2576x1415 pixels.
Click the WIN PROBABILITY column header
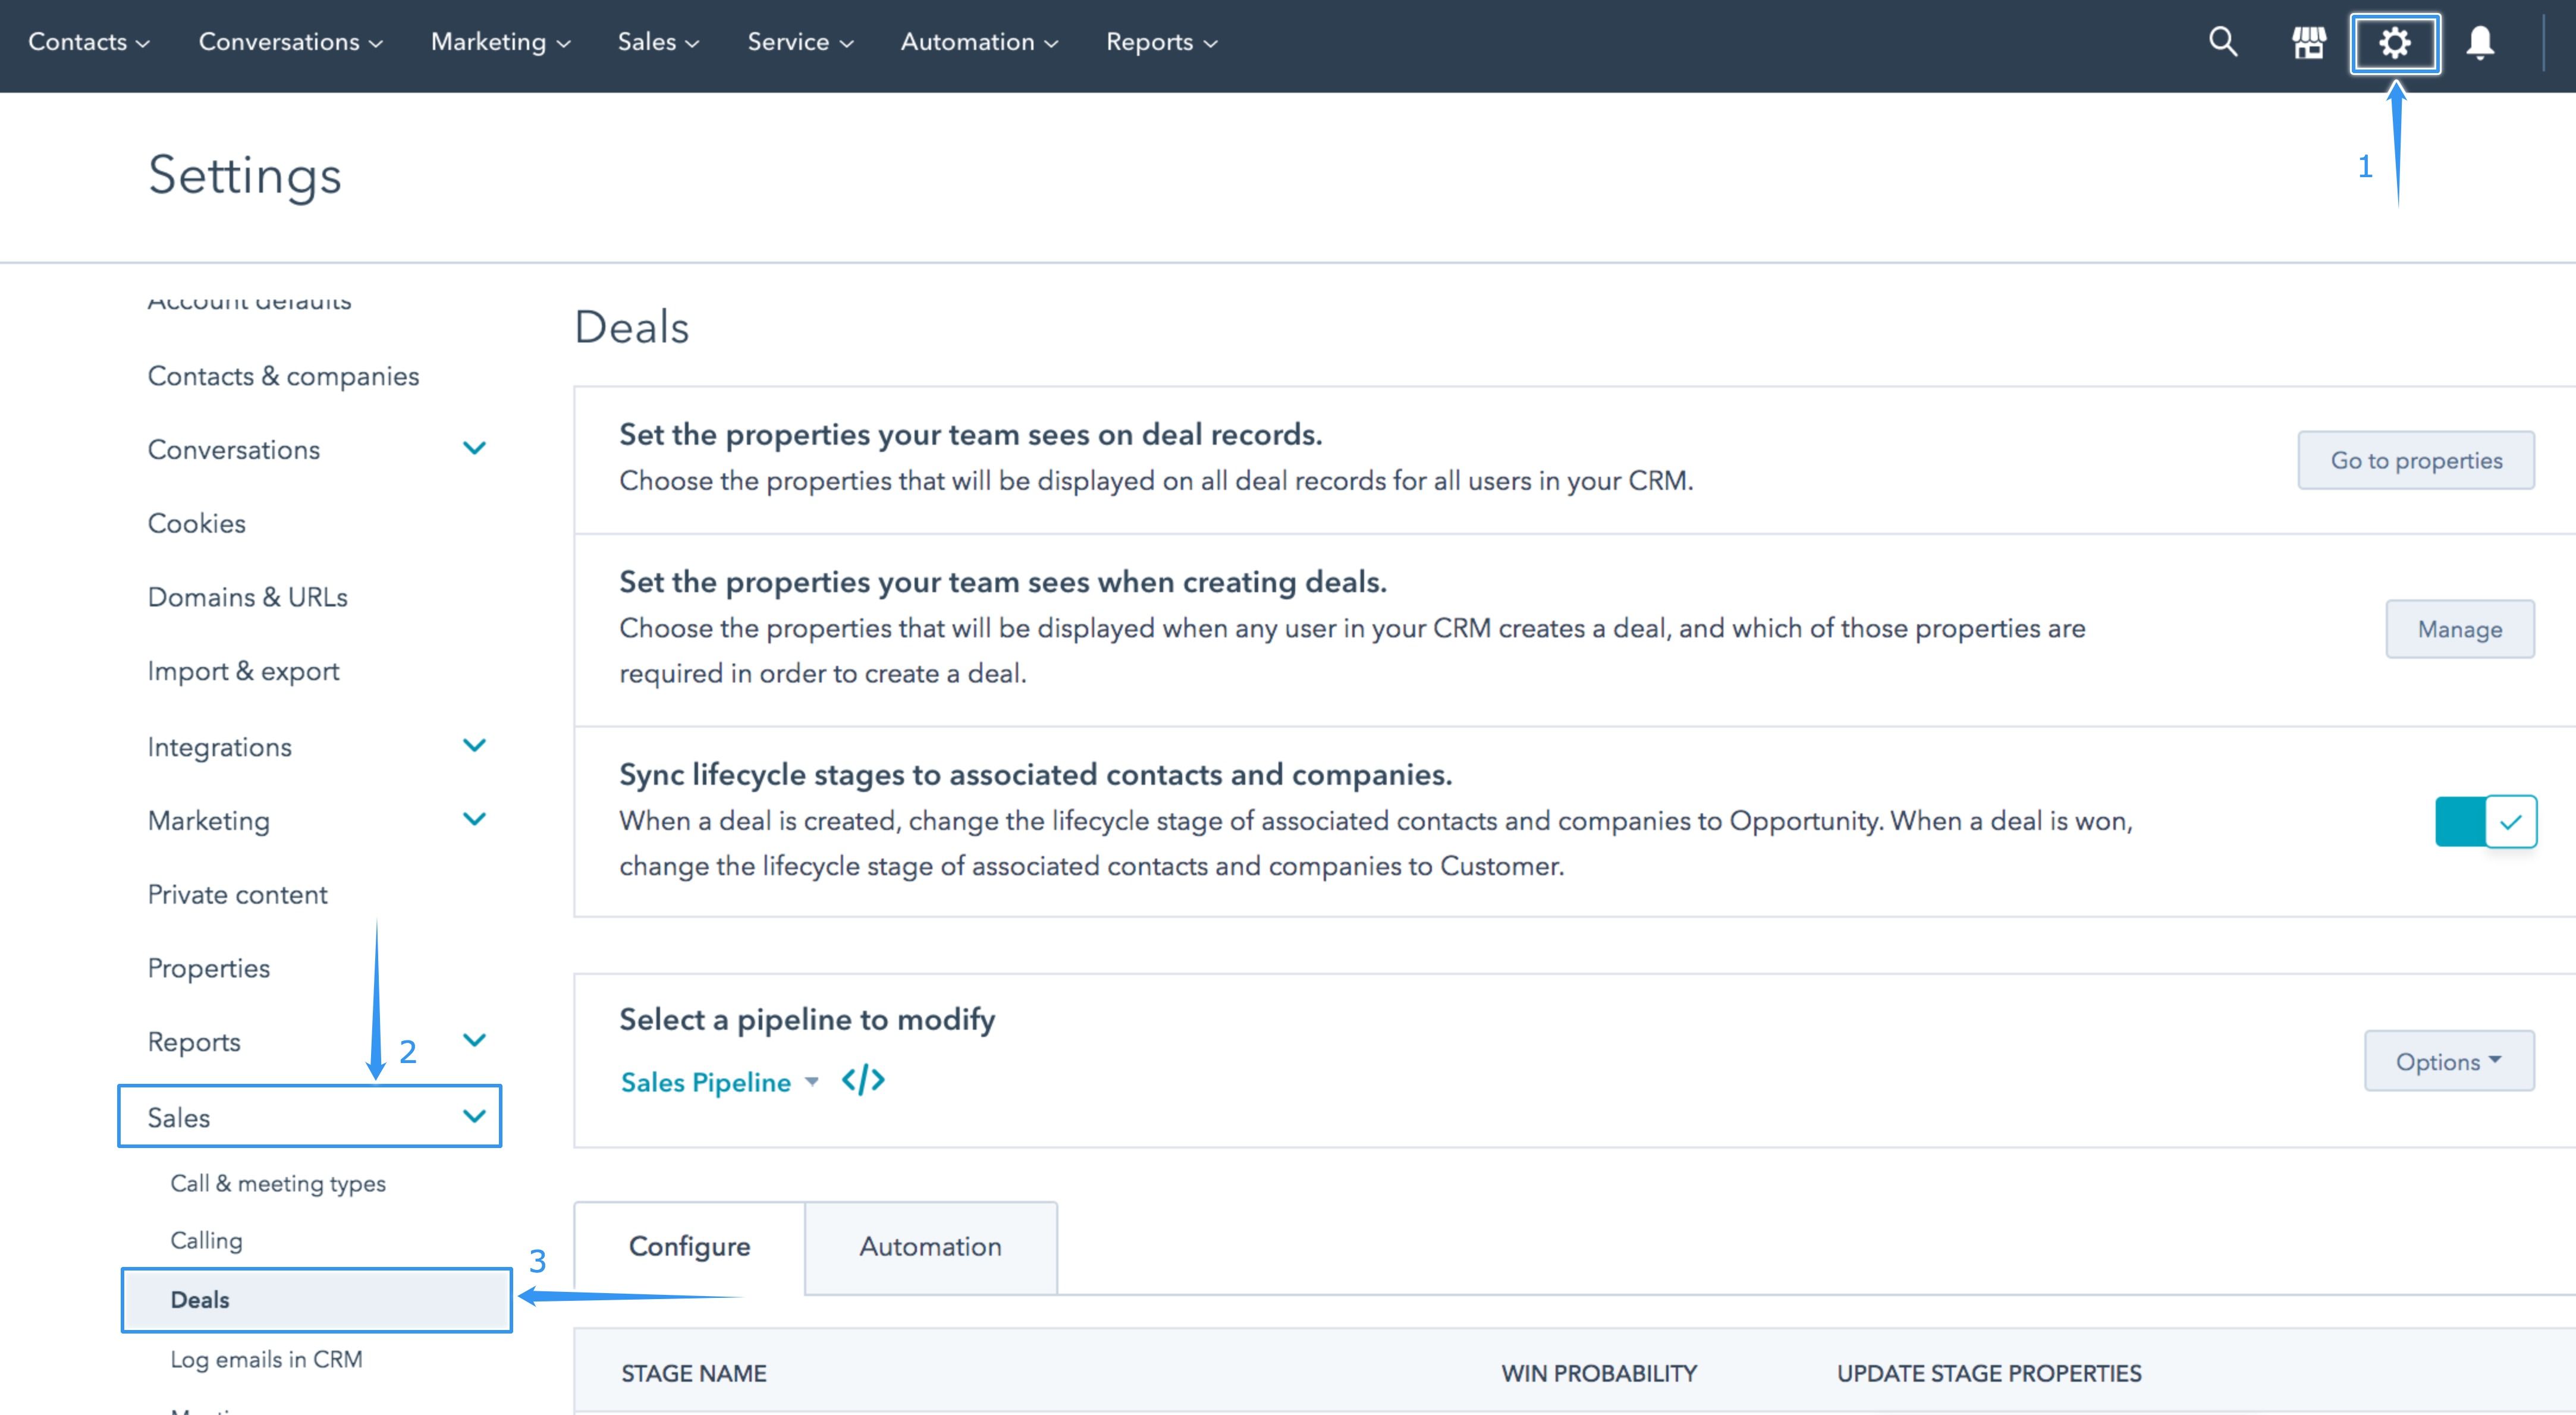(1599, 1373)
